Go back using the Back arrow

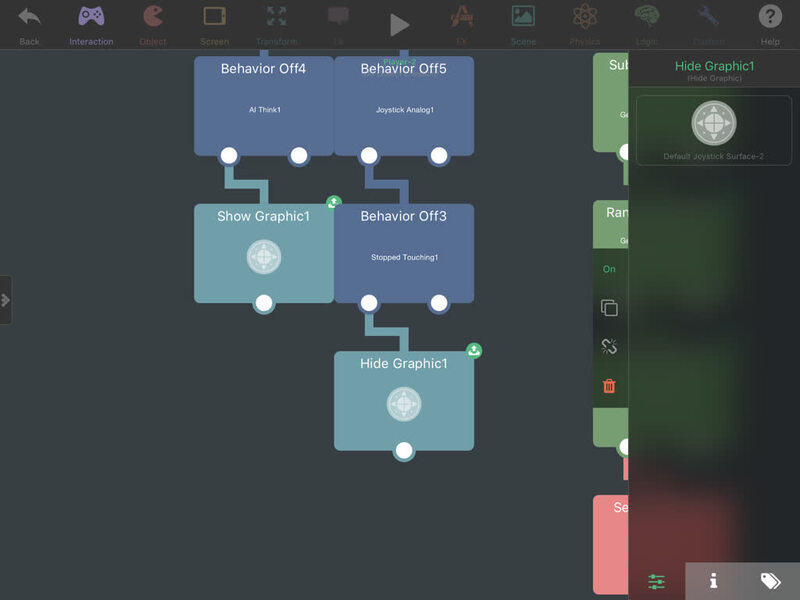(29, 24)
